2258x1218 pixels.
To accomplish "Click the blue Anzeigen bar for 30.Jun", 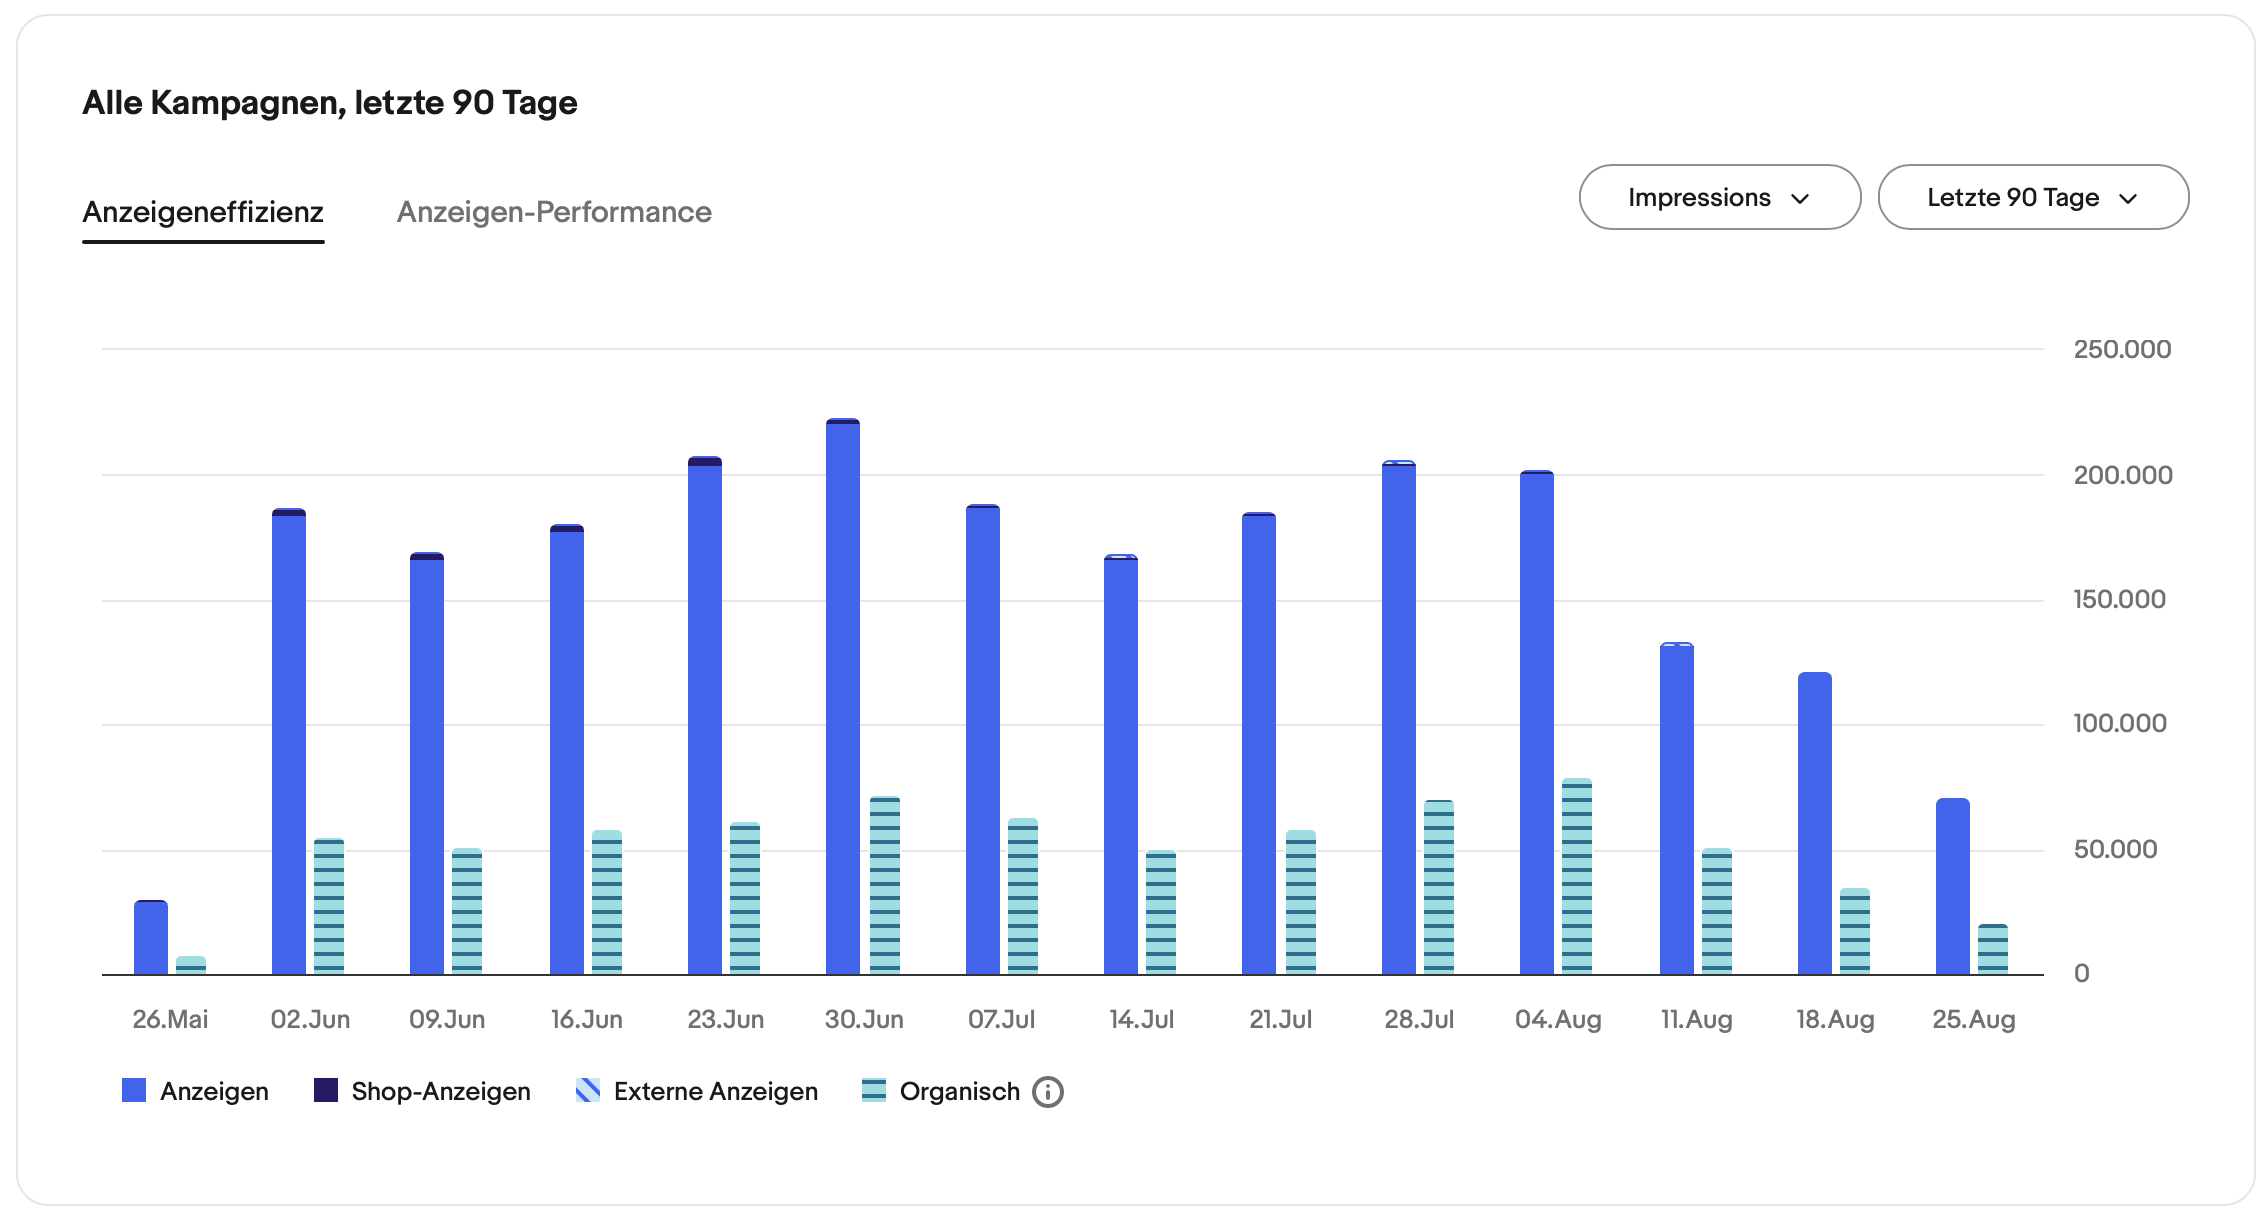I will [843, 700].
